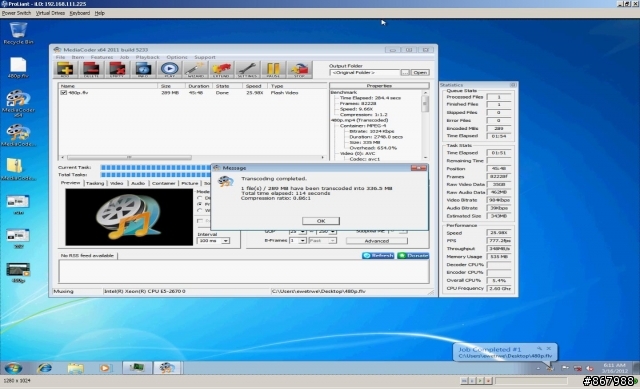Viewport: 640px width, 389px height.
Task: Open the dropdown beside B-Frames count
Action: 332,241
